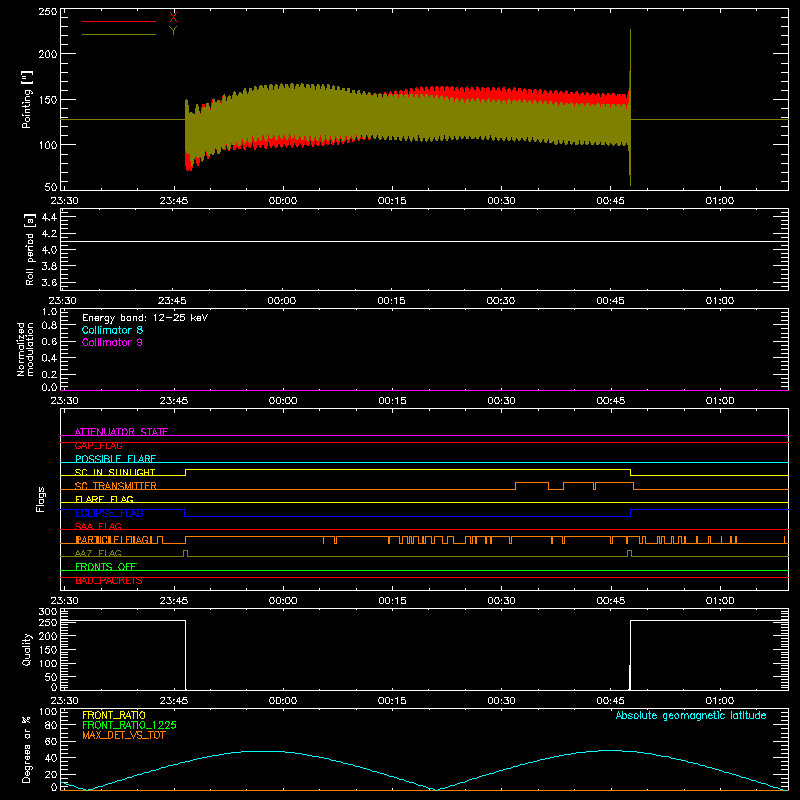Select the SAA_FLAG label
Viewport: 800px width, 800px height.
[x=98, y=526]
